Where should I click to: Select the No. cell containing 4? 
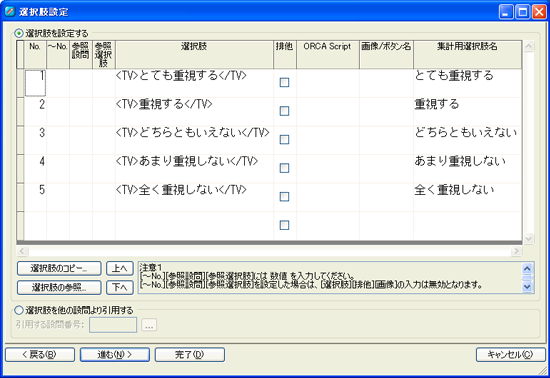click(x=35, y=169)
